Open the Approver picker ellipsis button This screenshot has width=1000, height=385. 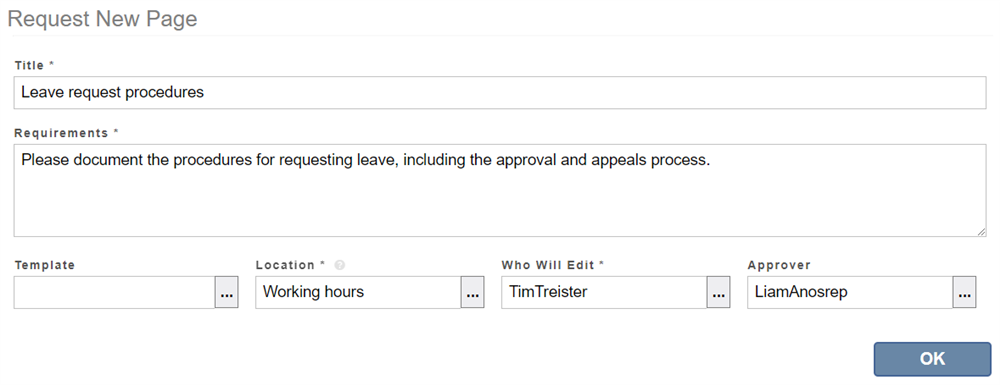tap(964, 293)
